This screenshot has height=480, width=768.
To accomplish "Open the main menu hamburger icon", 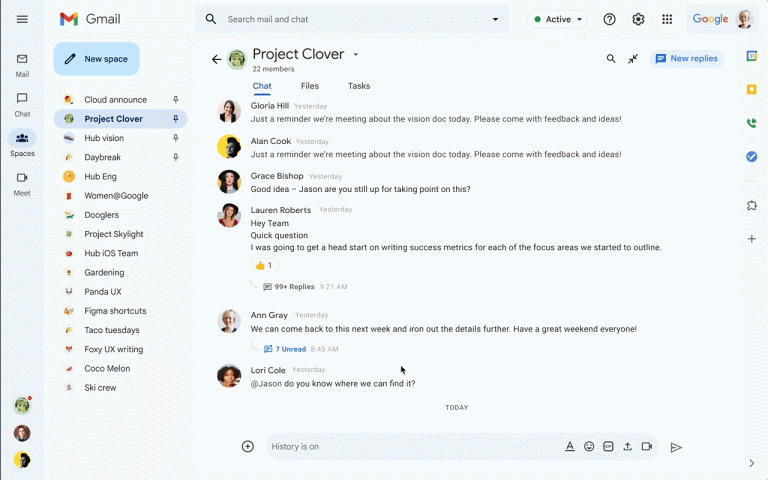I will tap(22, 19).
